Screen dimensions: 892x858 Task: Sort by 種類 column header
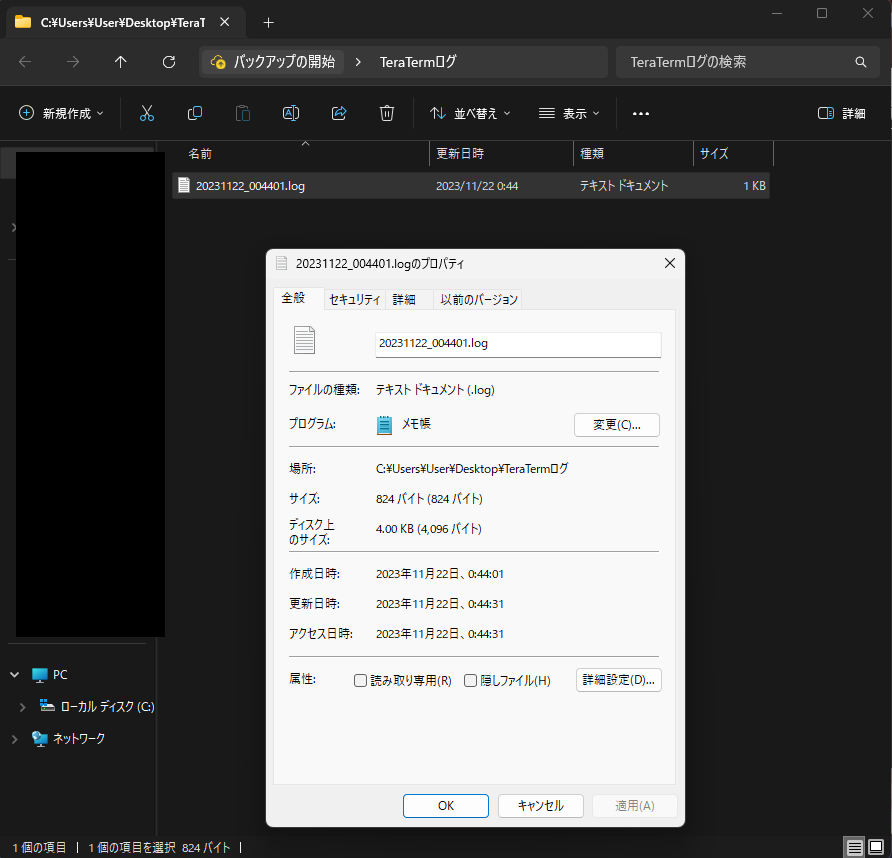(633, 154)
